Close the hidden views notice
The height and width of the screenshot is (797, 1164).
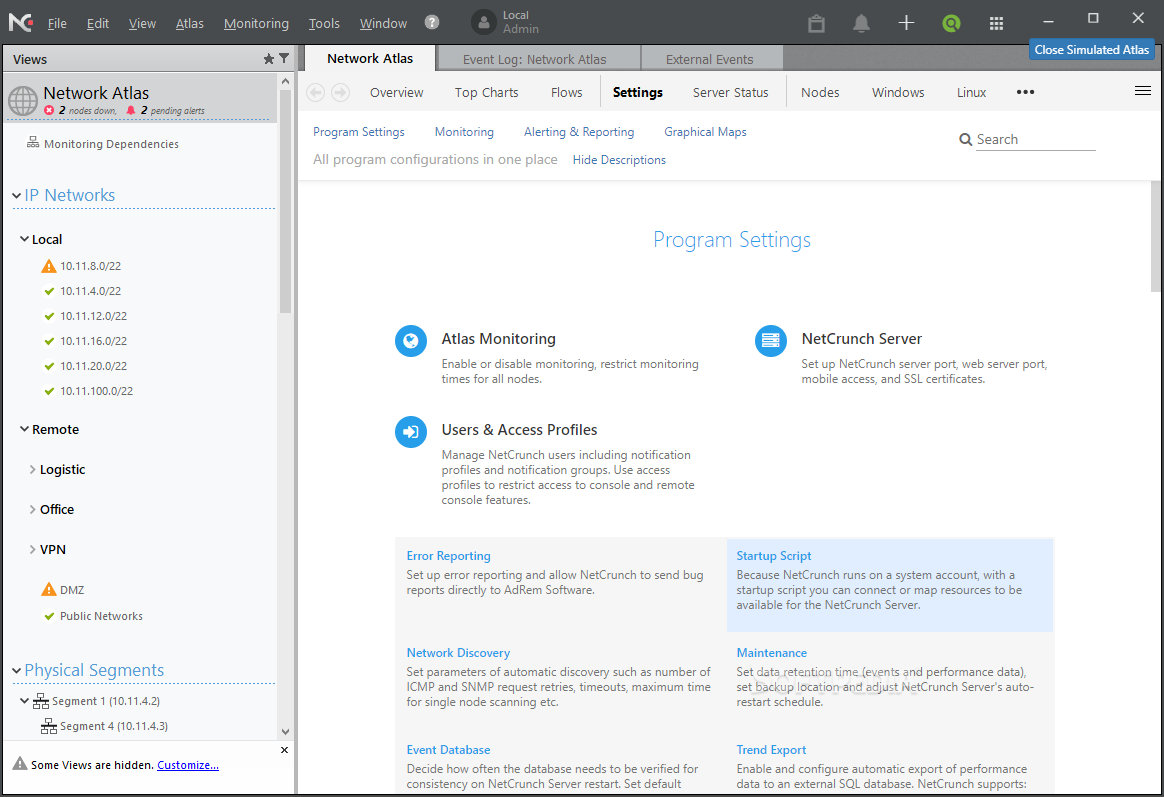[x=284, y=750]
